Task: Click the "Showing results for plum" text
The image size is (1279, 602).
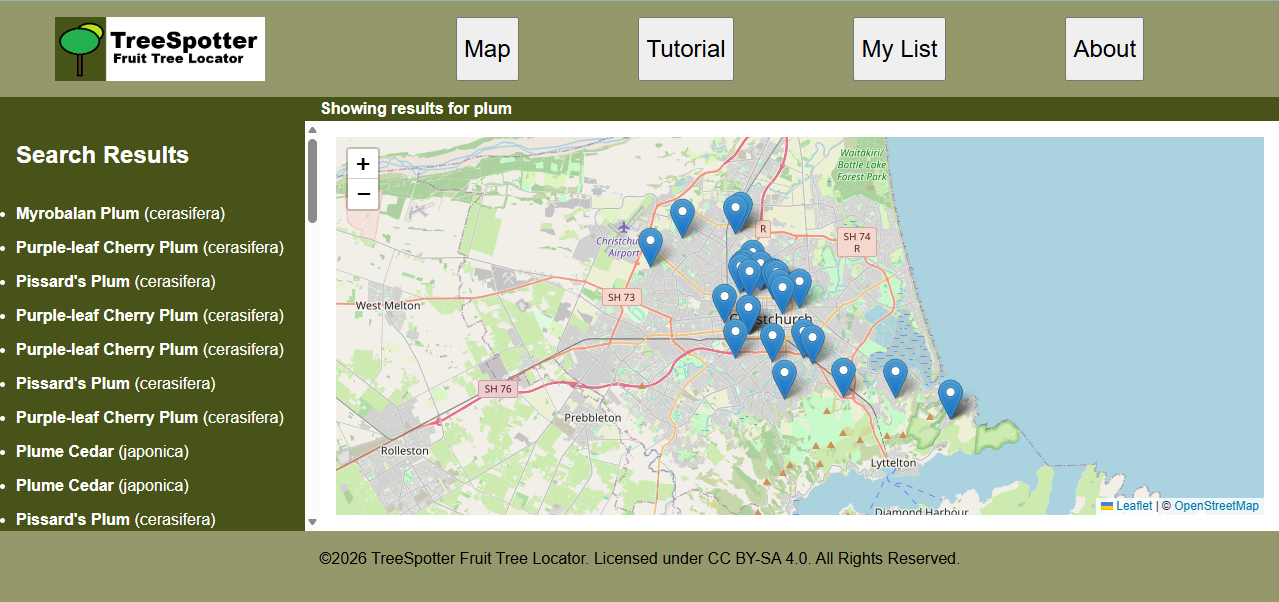Action: (416, 108)
